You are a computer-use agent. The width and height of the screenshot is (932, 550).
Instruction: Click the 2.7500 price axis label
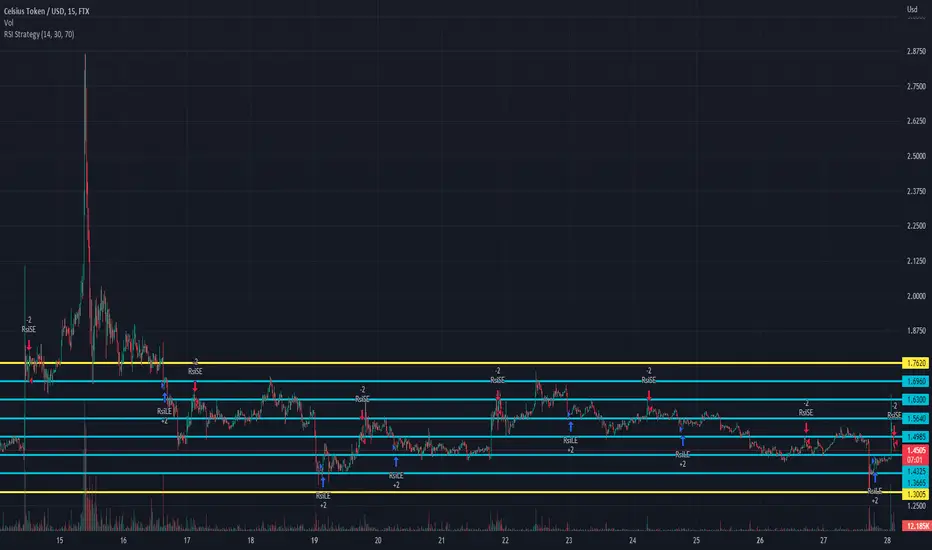tap(916, 86)
